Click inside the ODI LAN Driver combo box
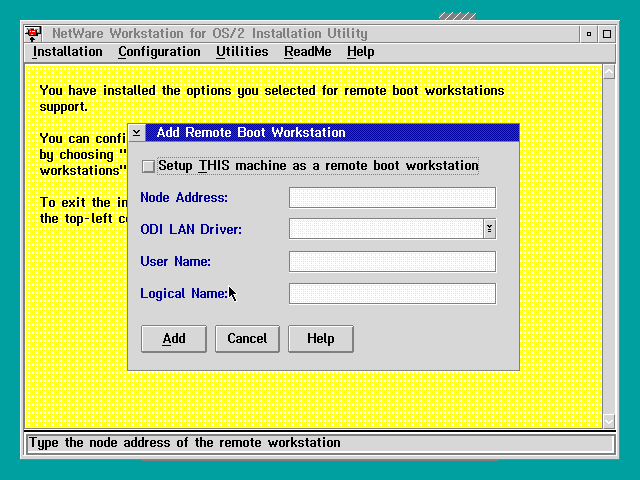 tap(386, 229)
